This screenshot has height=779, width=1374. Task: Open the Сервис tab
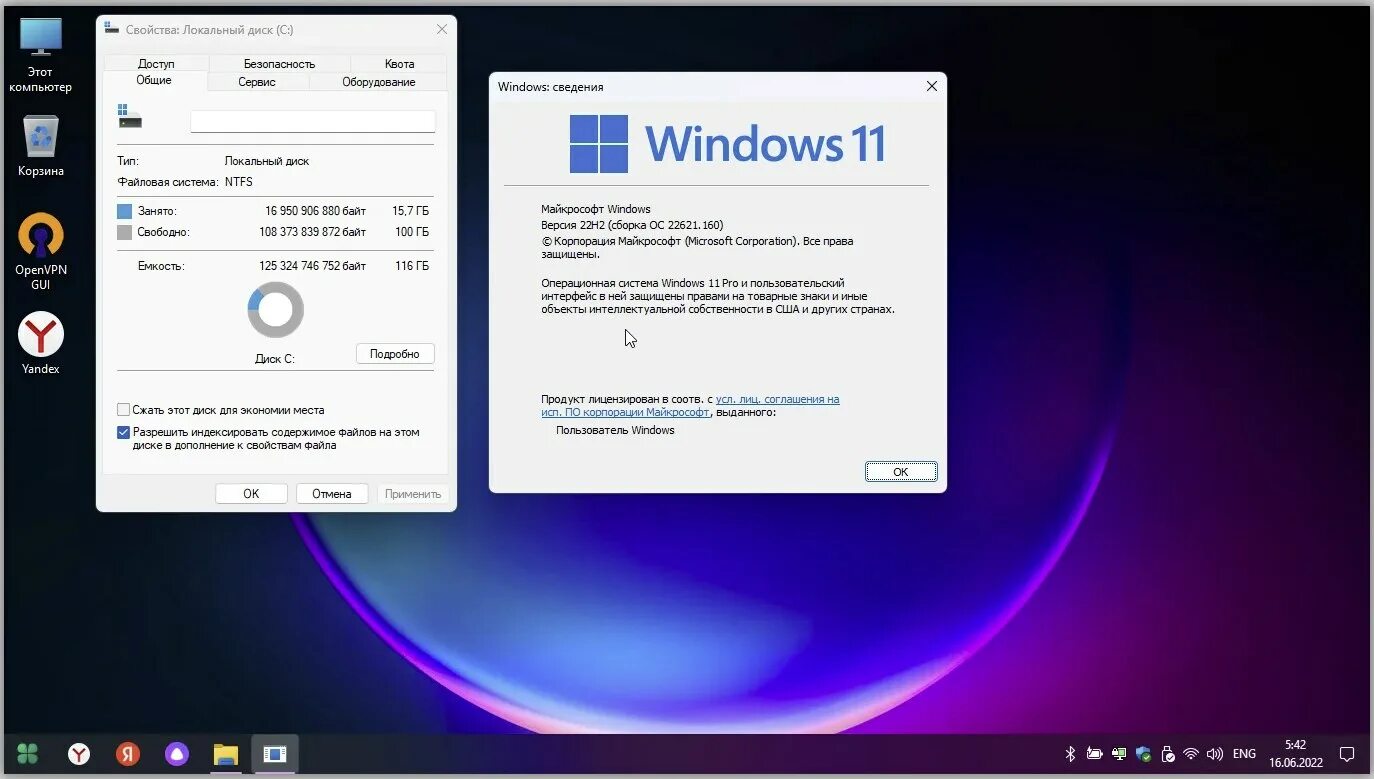click(257, 82)
